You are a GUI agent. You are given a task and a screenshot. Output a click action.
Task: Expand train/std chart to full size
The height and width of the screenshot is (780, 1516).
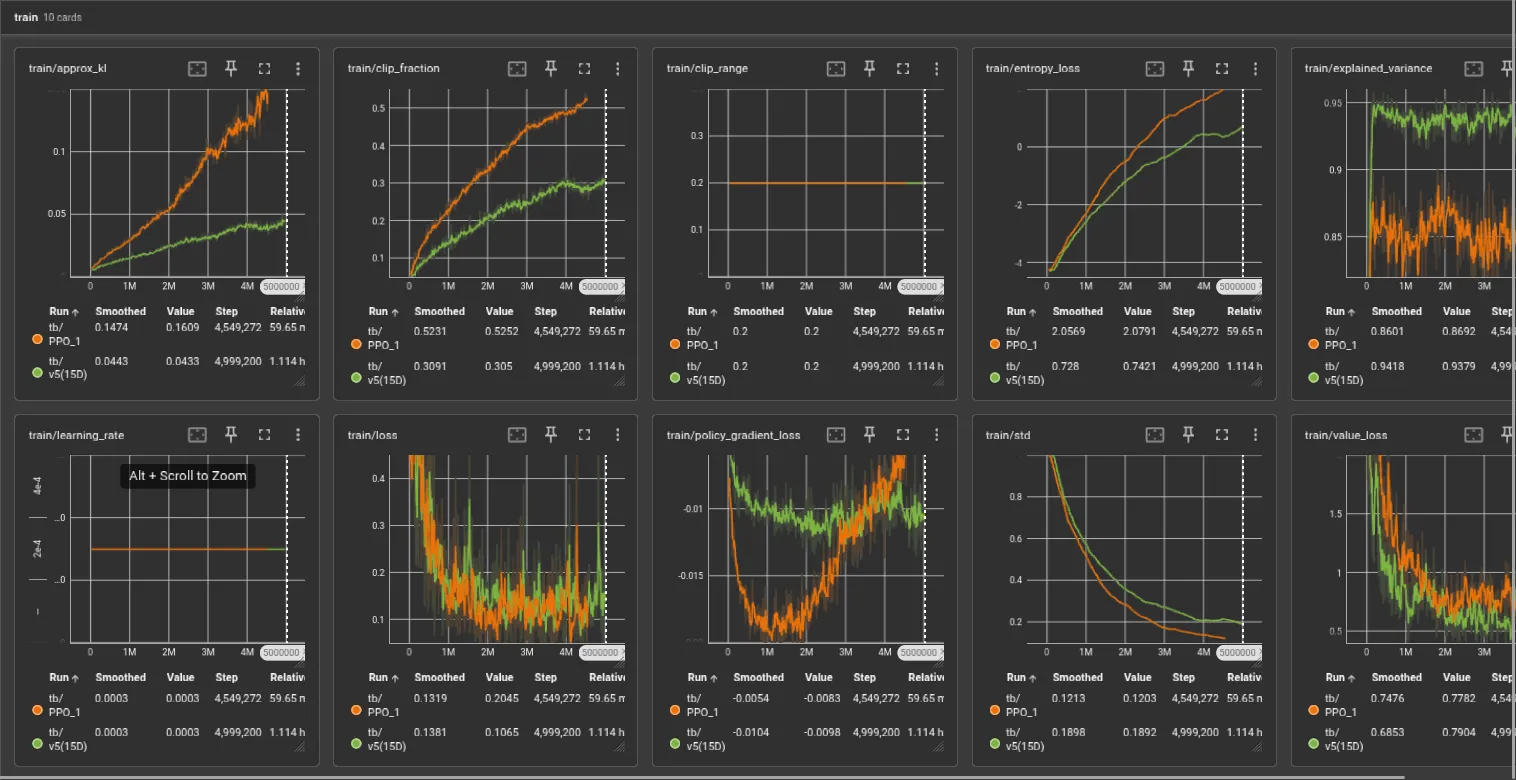pyautogui.click(x=1223, y=435)
